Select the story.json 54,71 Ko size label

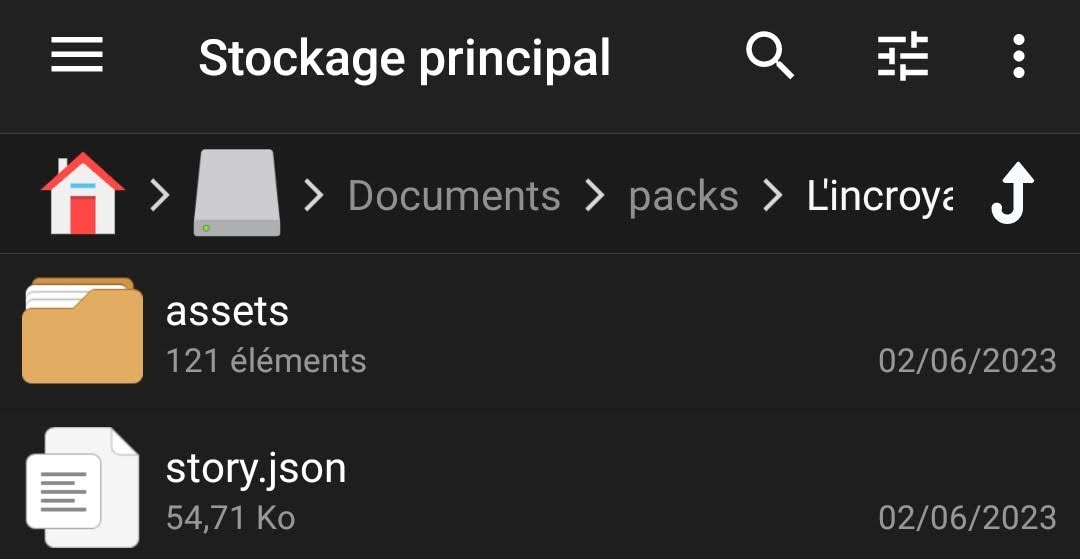point(231,518)
